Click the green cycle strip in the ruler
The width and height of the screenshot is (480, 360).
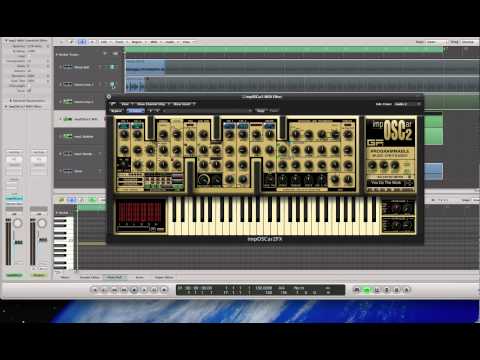click(x=284, y=50)
